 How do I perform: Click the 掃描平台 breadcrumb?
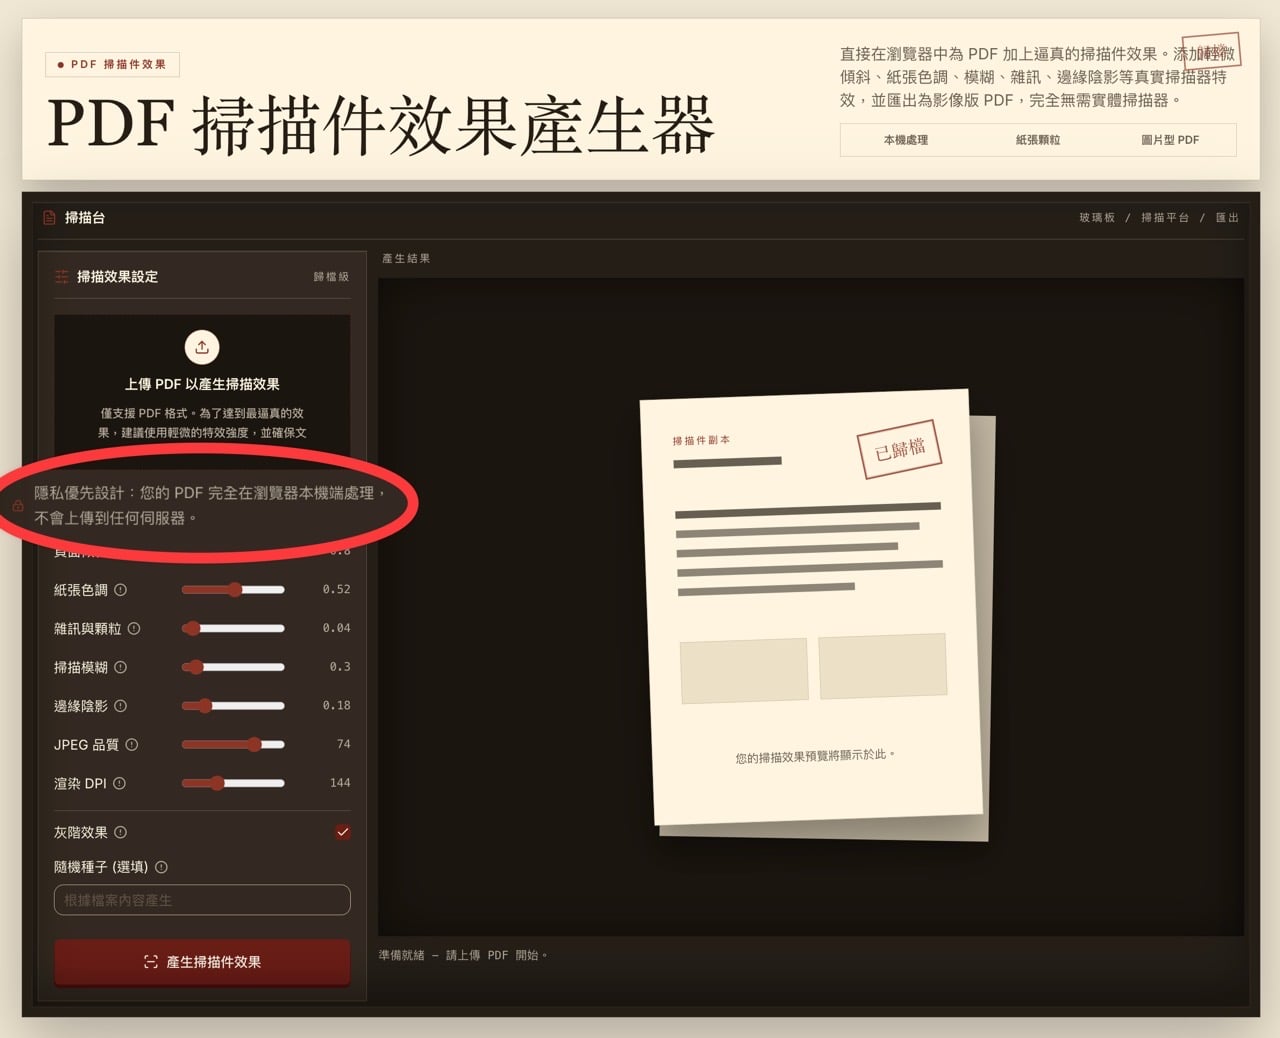click(x=1165, y=218)
